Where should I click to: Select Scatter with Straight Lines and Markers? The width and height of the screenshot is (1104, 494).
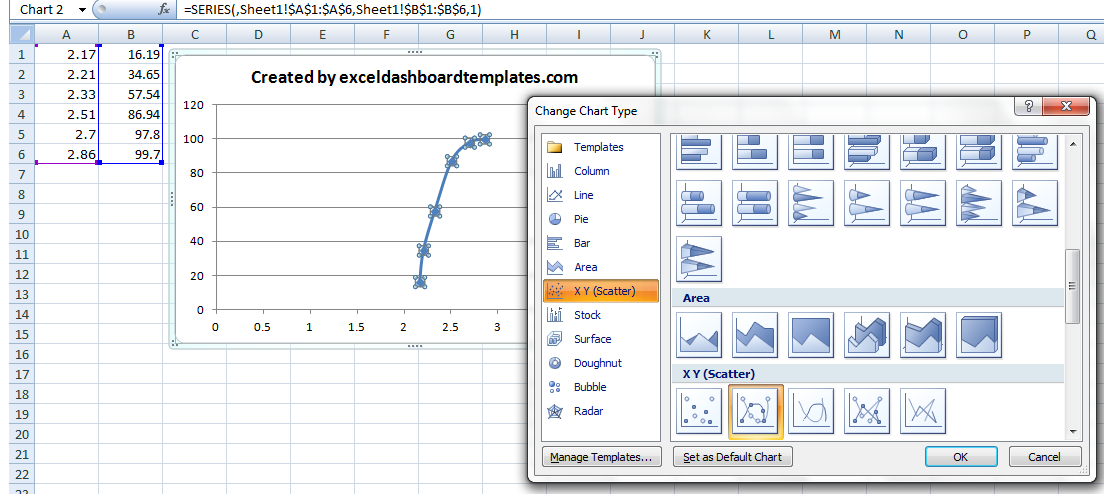867,410
